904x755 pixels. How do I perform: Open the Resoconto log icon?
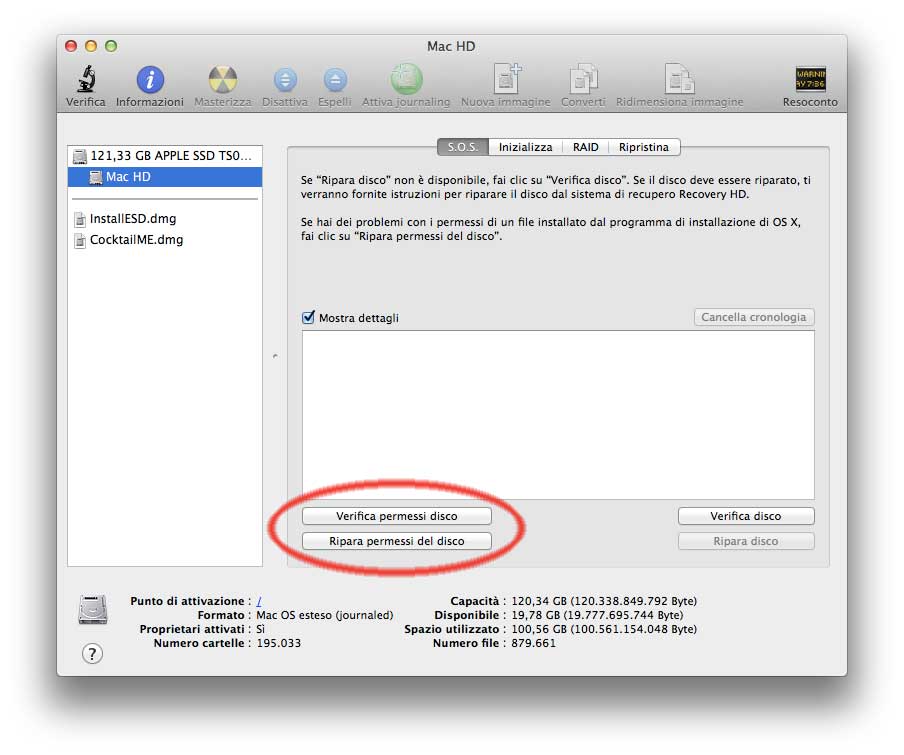(810, 80)
